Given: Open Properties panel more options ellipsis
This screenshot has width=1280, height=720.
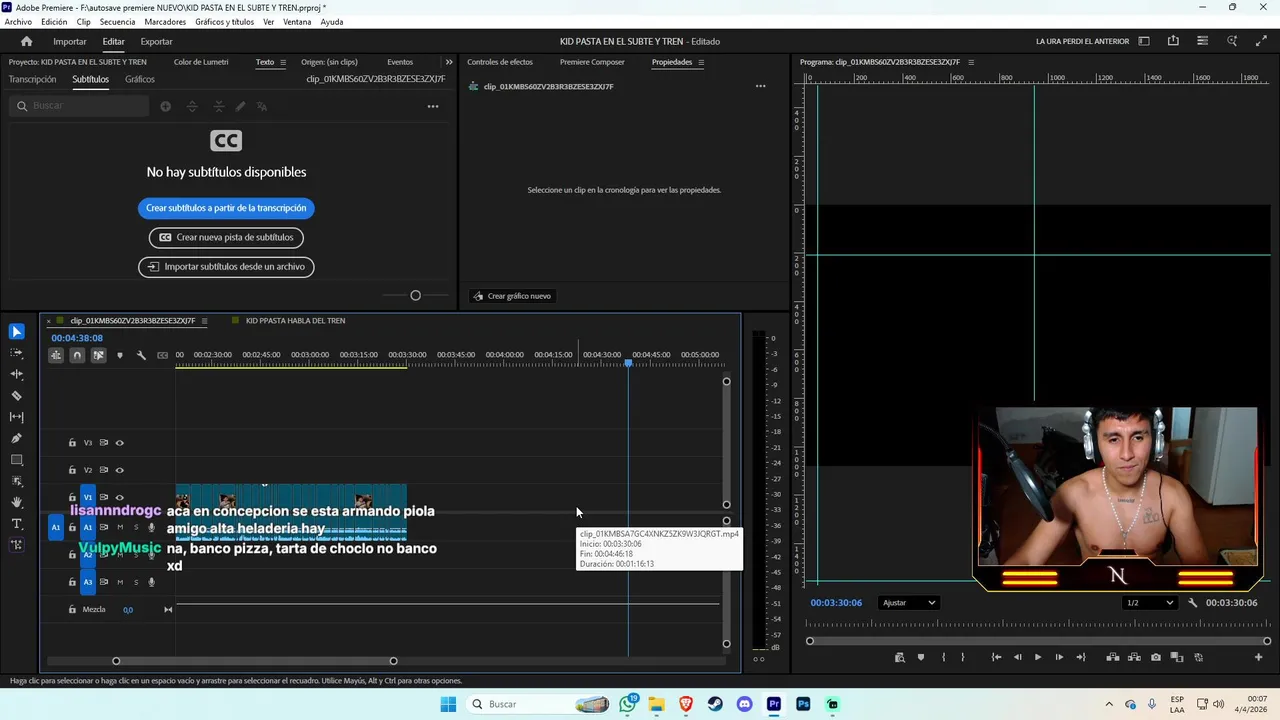Looking at the screenshot, I should [x=760, y=86].
